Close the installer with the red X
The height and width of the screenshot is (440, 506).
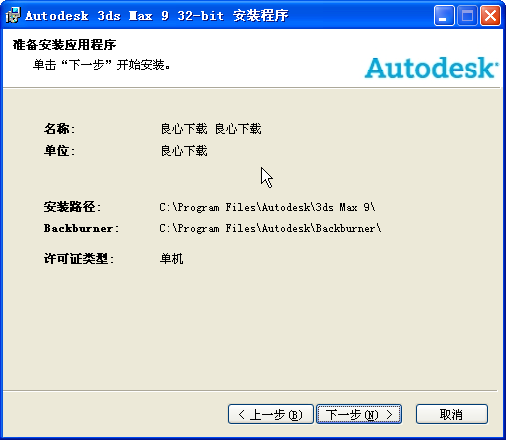[490, 16]
